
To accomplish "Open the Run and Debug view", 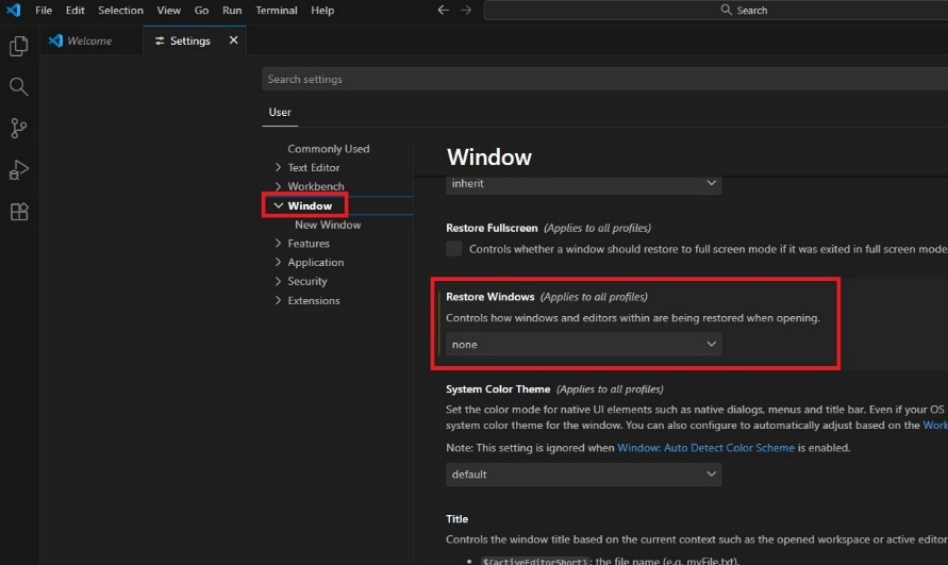I will click(19, 170).
